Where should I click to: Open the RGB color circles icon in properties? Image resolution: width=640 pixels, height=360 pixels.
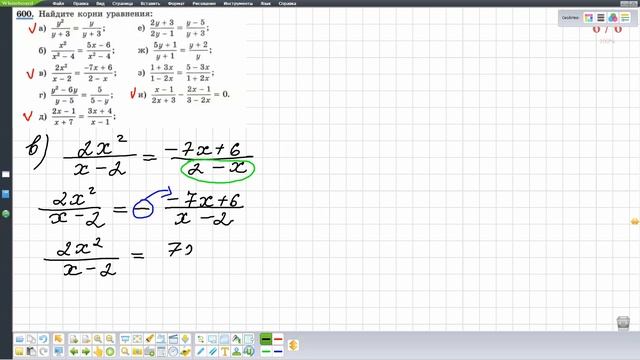pyautogui.click(x=613, y=18)
